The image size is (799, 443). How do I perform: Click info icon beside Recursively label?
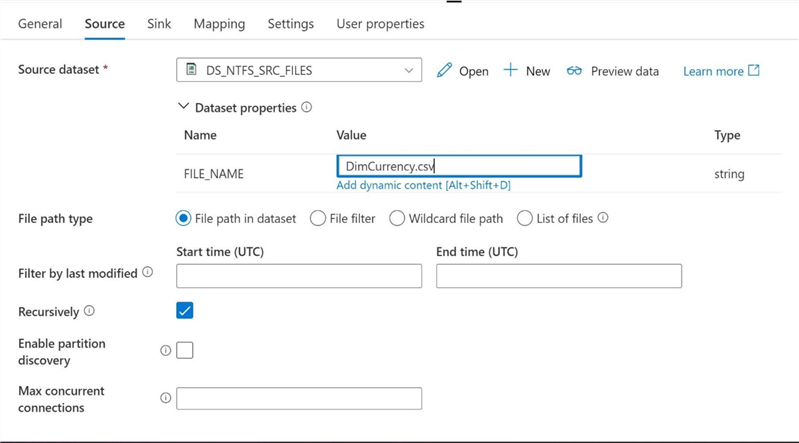[x=89, y=311]
